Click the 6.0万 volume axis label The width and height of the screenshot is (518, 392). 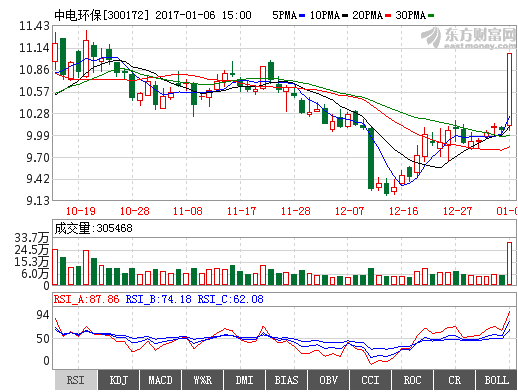pyautogui.click(x=35, y=274)
